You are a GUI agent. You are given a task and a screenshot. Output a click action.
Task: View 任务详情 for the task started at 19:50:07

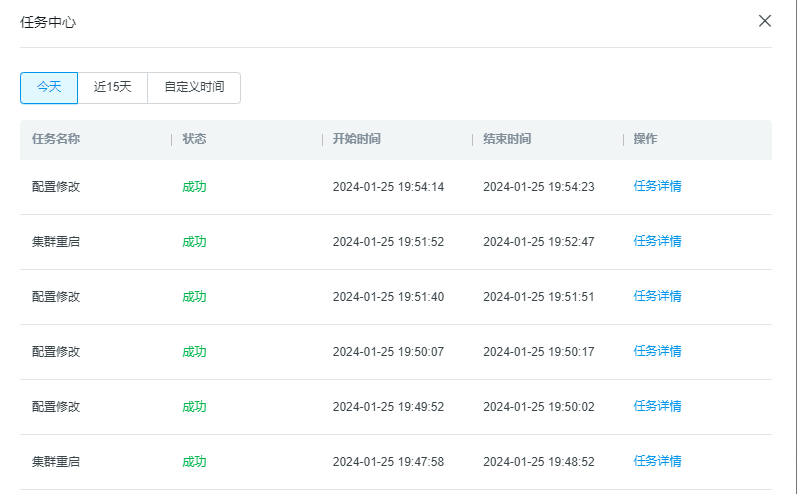pos(657,351)
